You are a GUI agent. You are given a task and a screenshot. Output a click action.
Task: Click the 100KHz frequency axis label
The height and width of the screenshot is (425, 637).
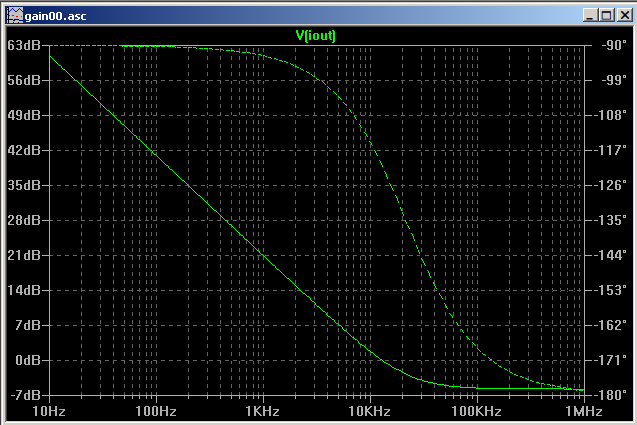[x=476, y=412]
